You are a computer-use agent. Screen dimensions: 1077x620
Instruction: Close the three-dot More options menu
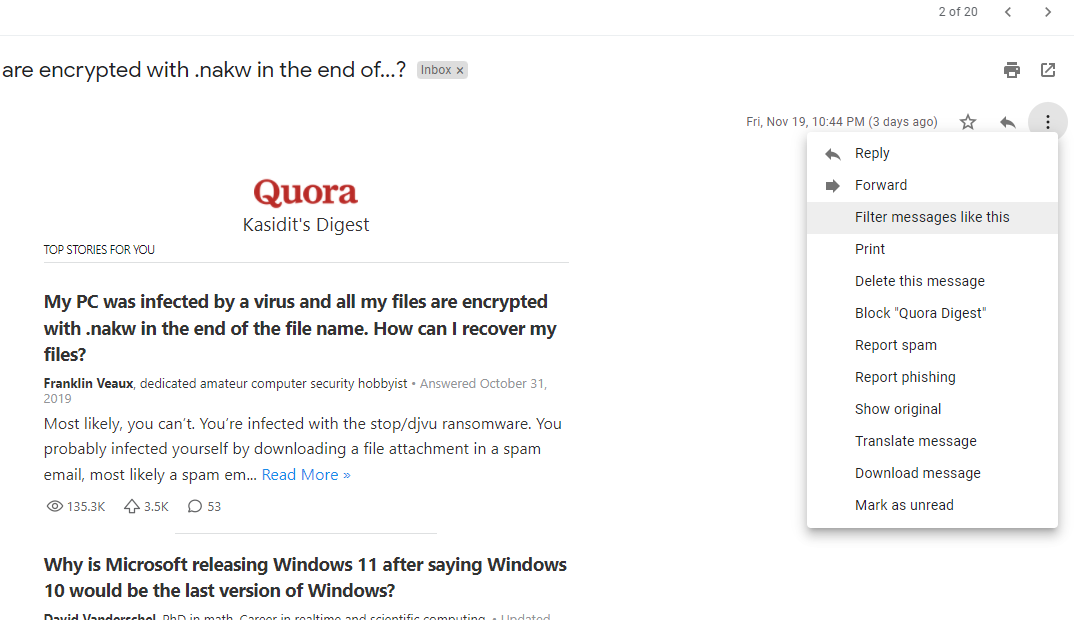(x=1047, y=122)
